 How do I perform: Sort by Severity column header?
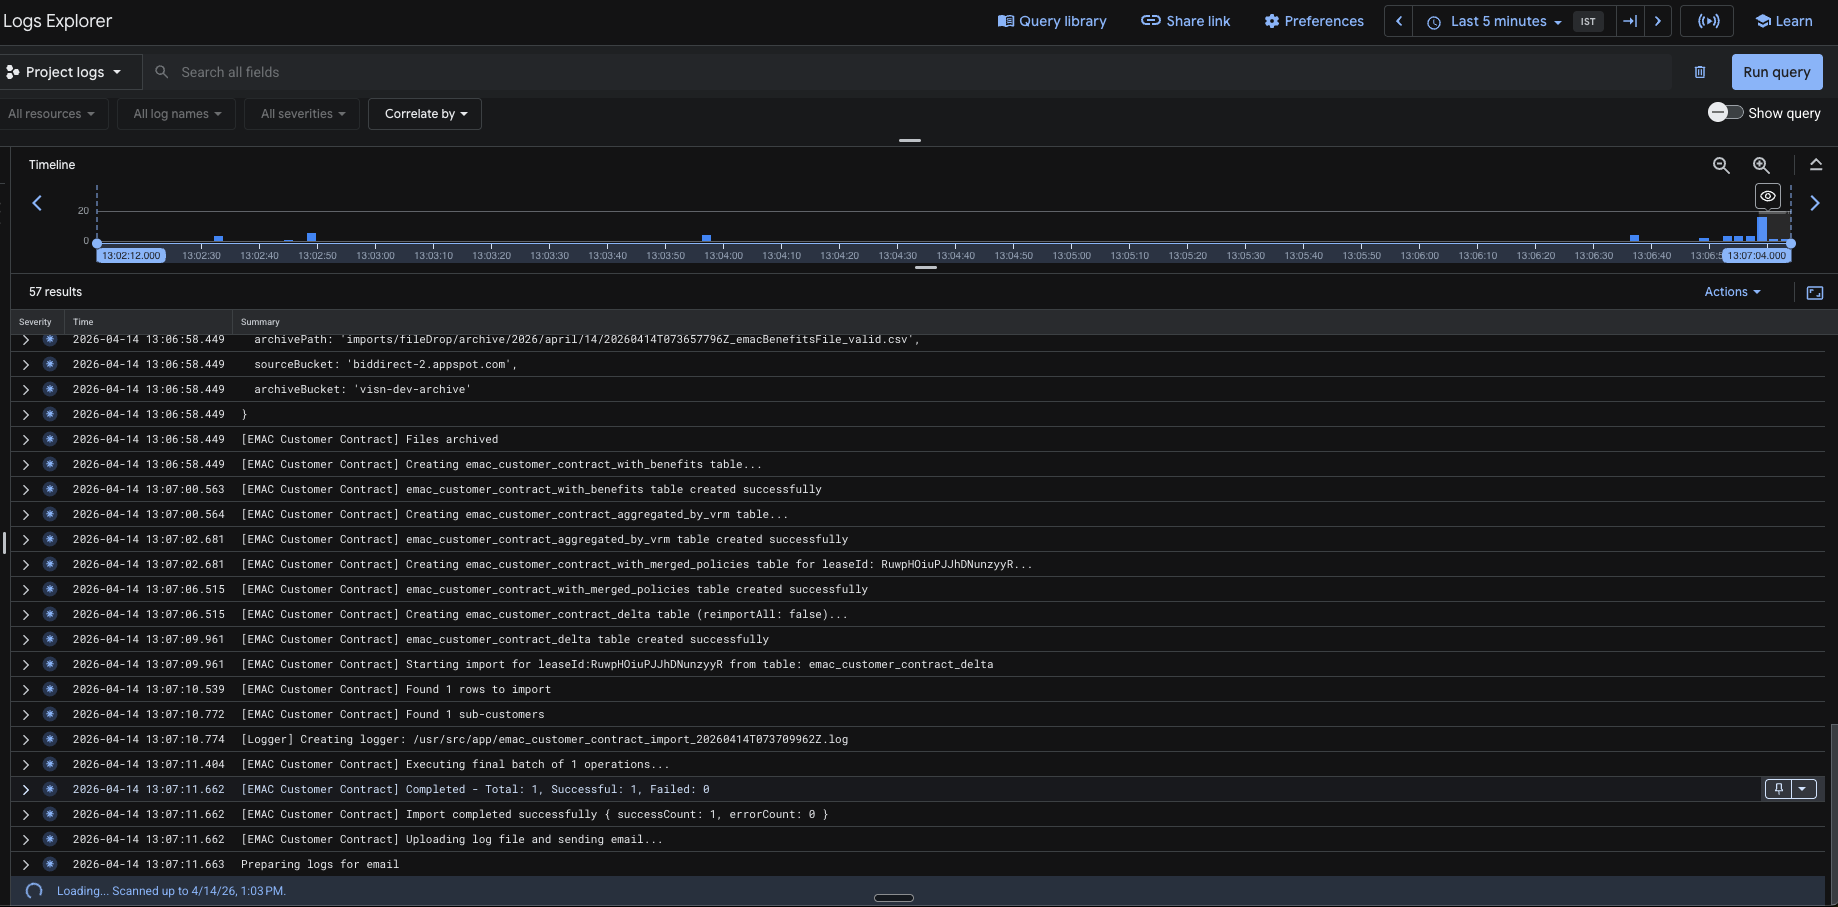click(35, 322)
